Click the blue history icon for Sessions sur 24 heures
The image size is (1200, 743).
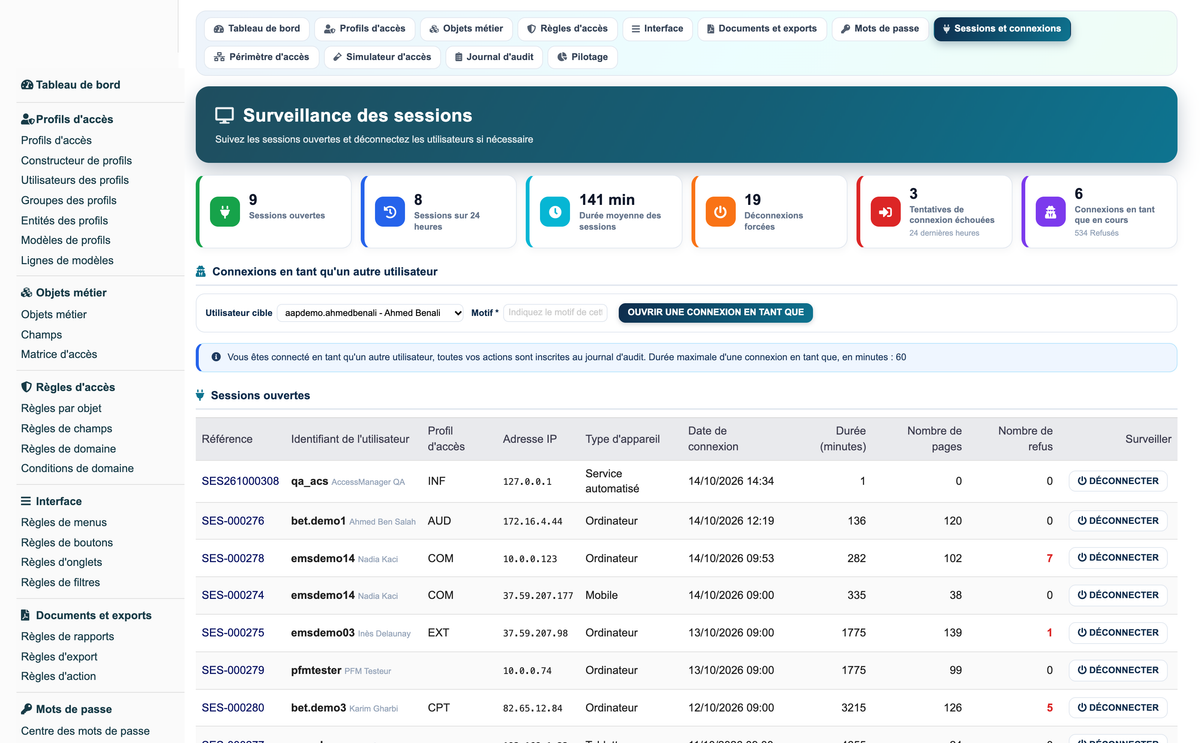point(390,212)
